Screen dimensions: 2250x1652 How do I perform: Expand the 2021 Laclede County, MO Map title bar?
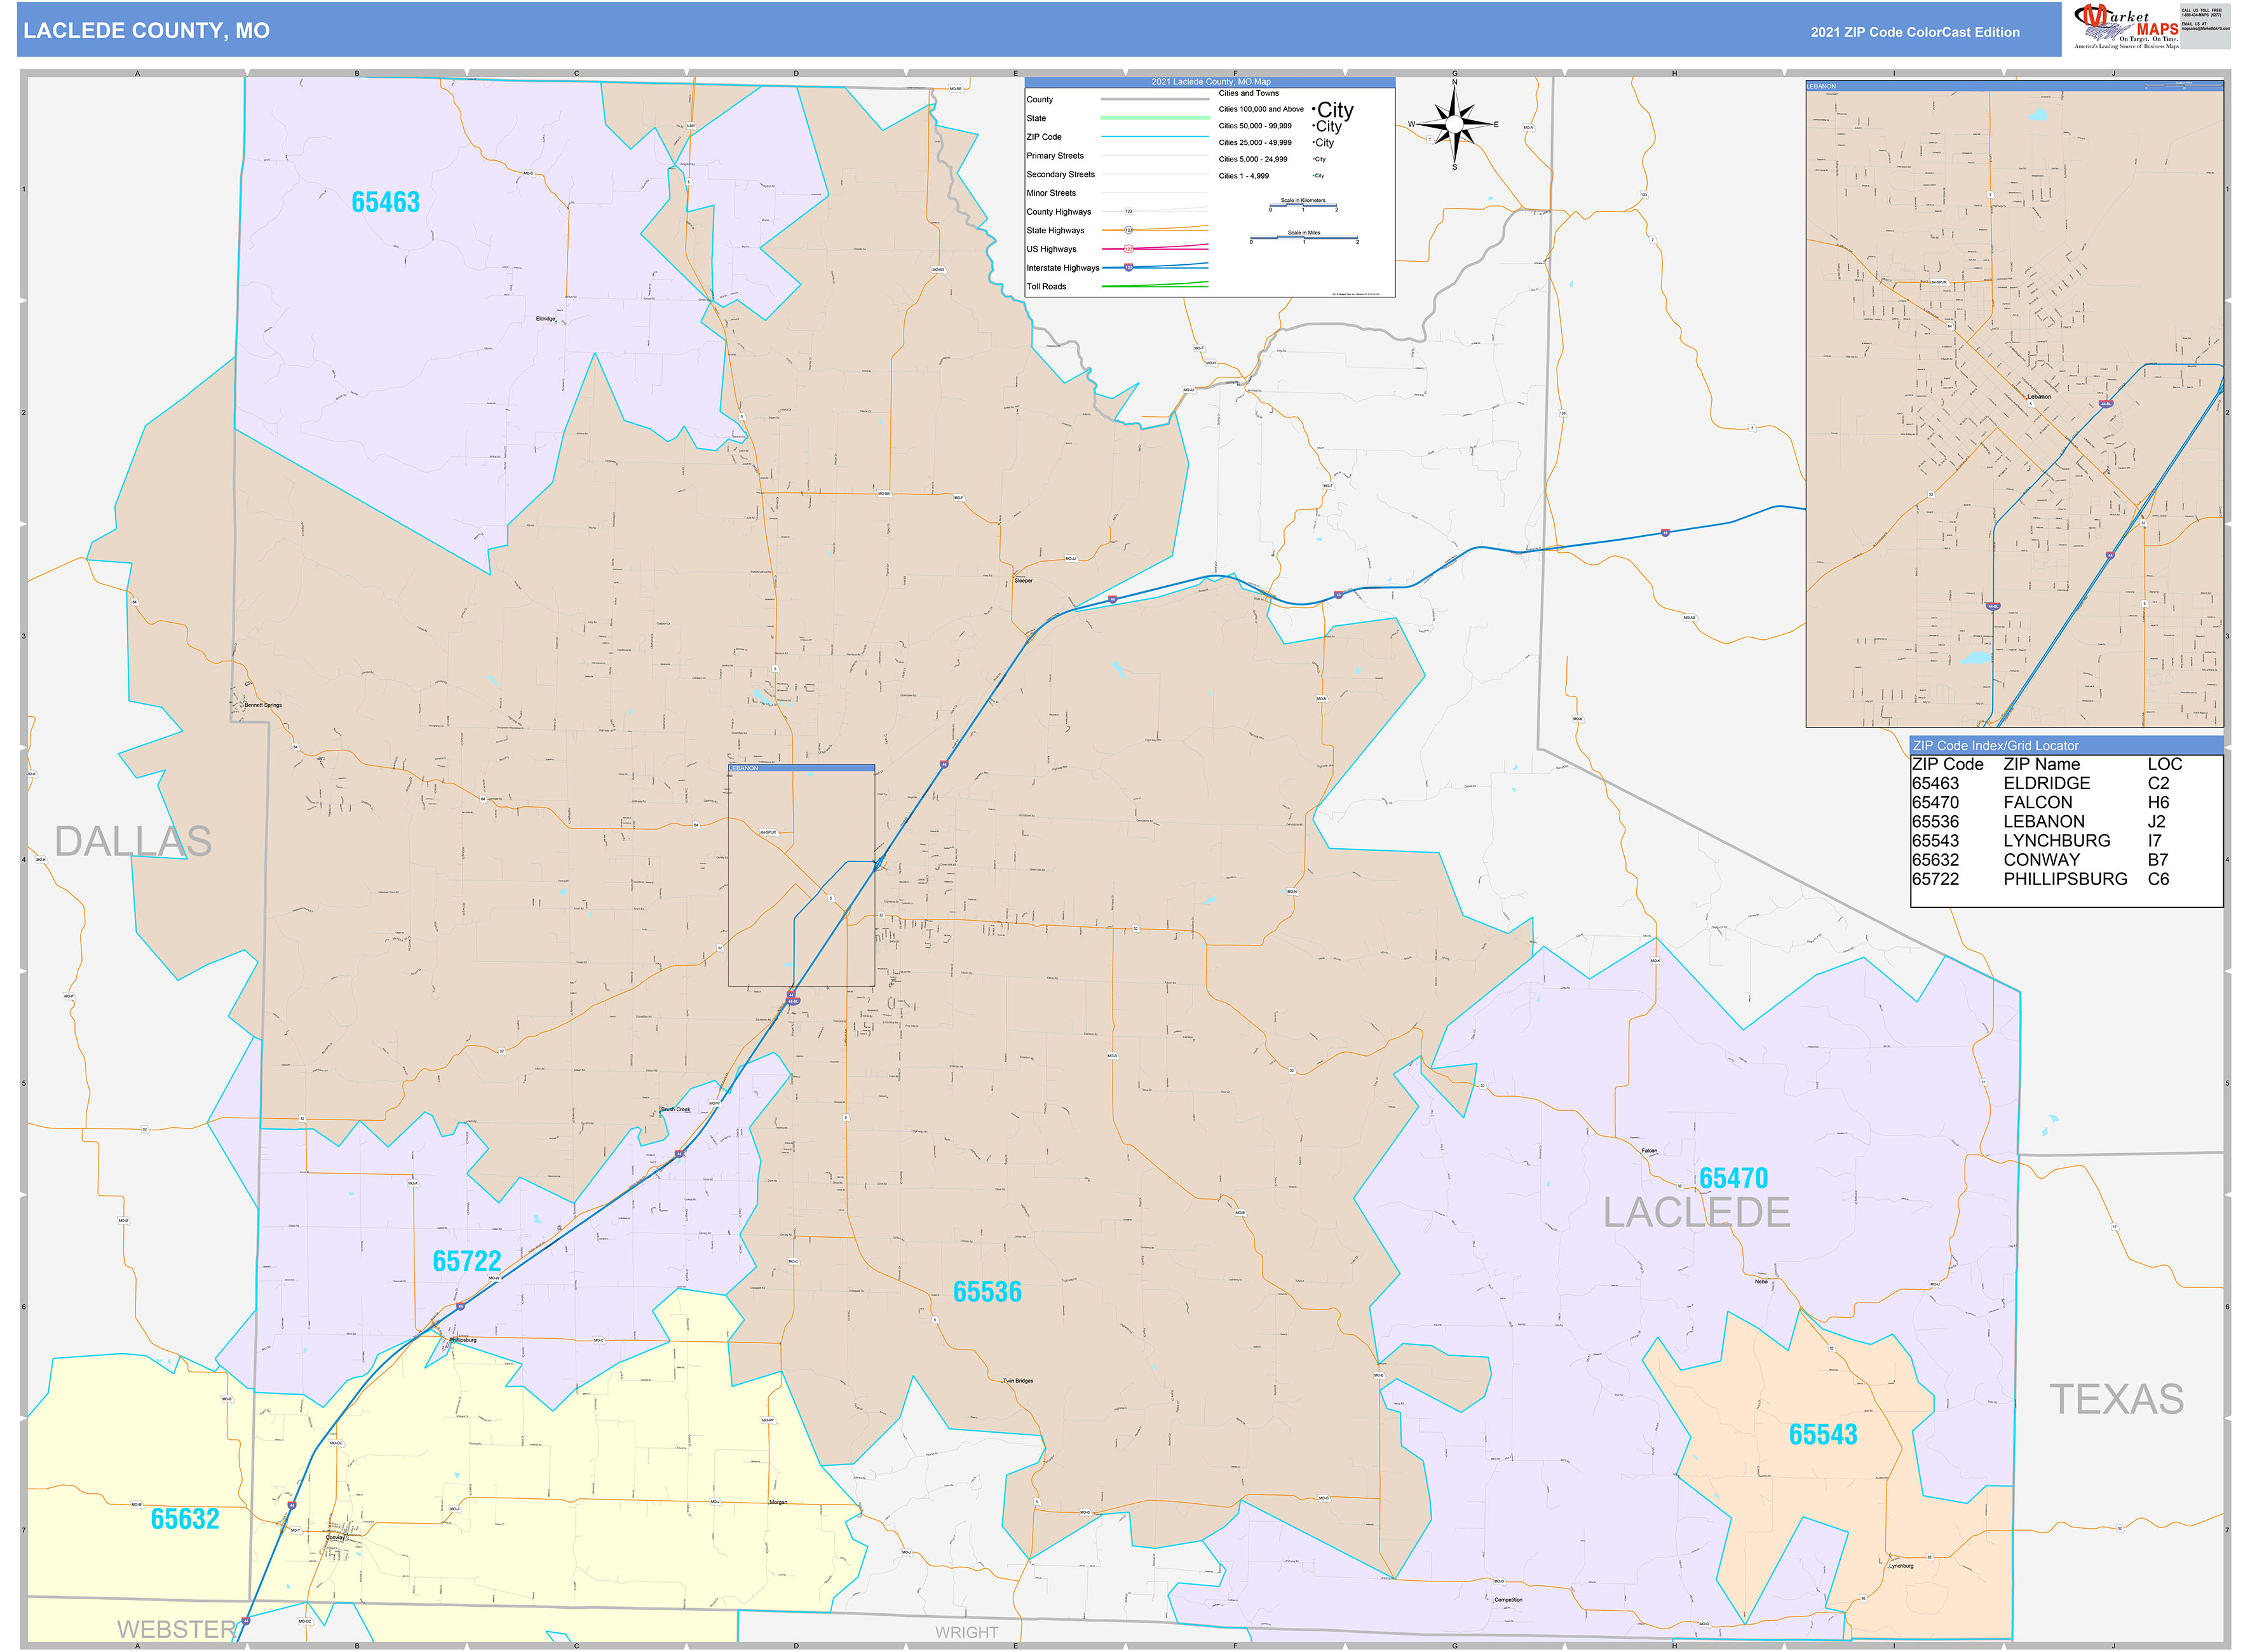point(1212,82)
